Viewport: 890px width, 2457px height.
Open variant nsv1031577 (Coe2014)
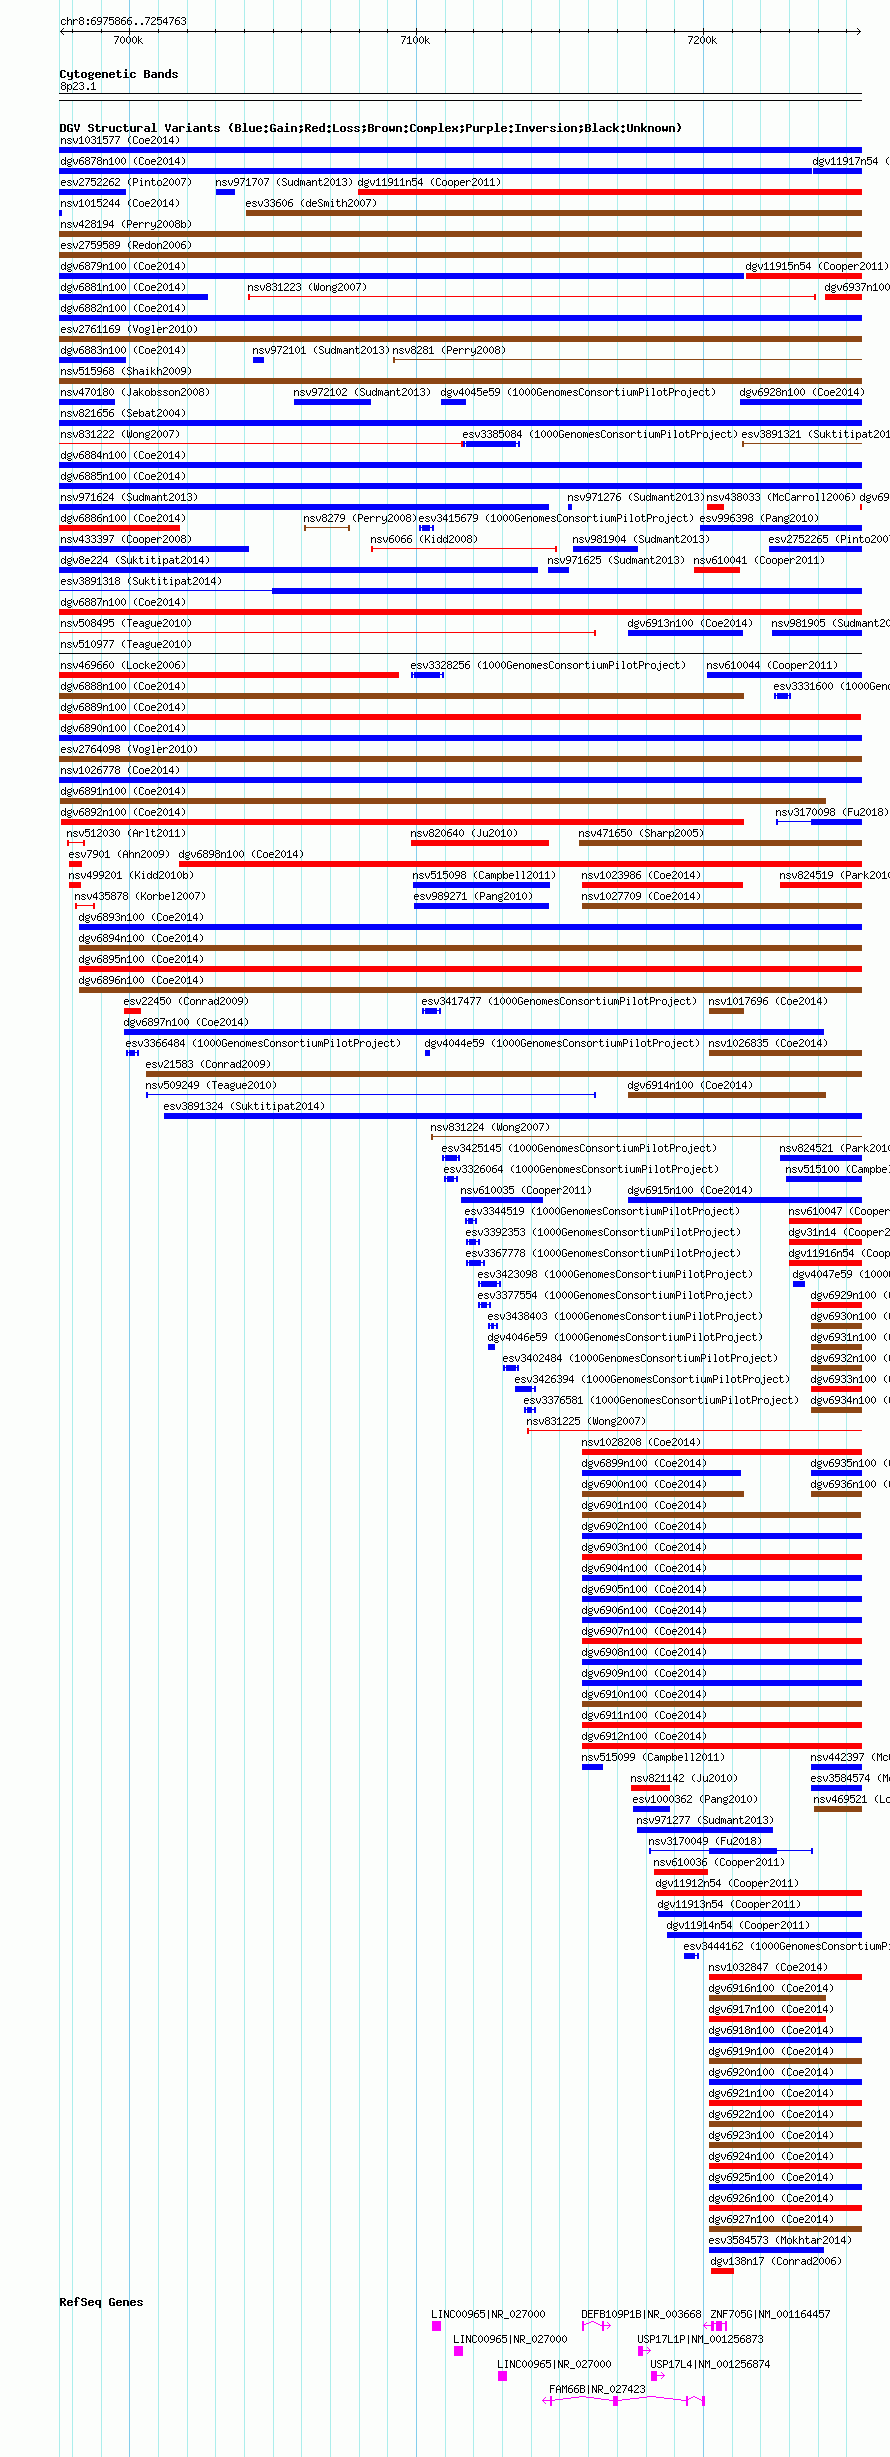click(x=120, y=140)
